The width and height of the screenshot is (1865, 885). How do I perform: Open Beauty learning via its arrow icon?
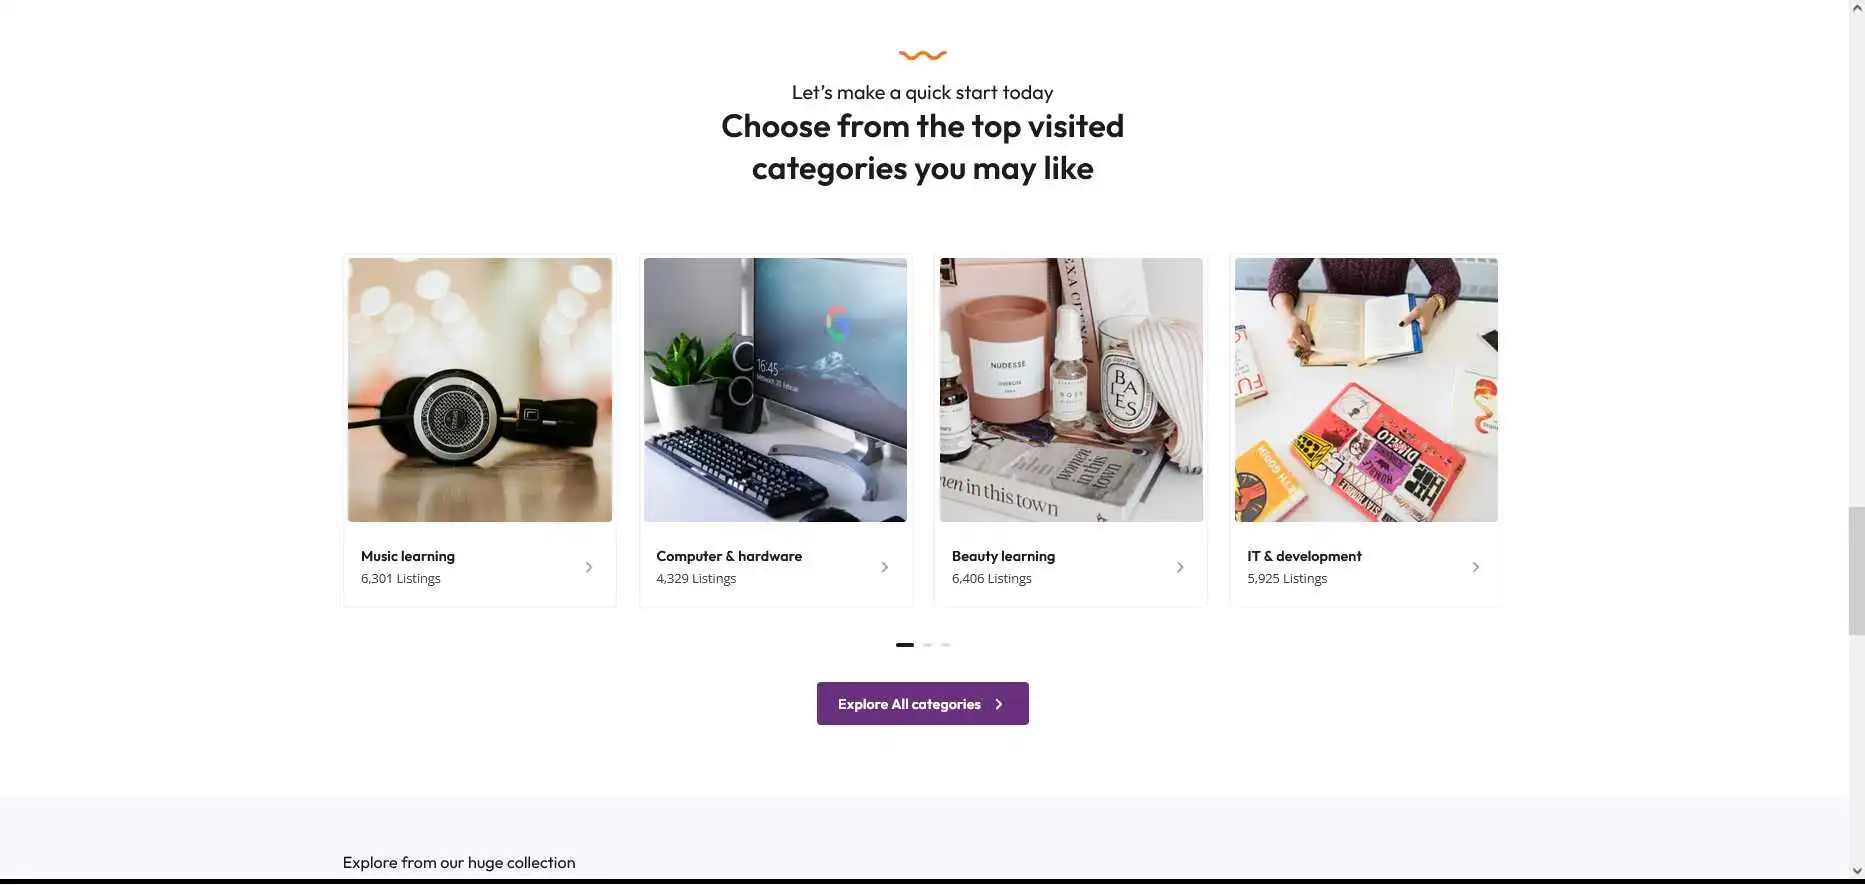[1180, 567]
